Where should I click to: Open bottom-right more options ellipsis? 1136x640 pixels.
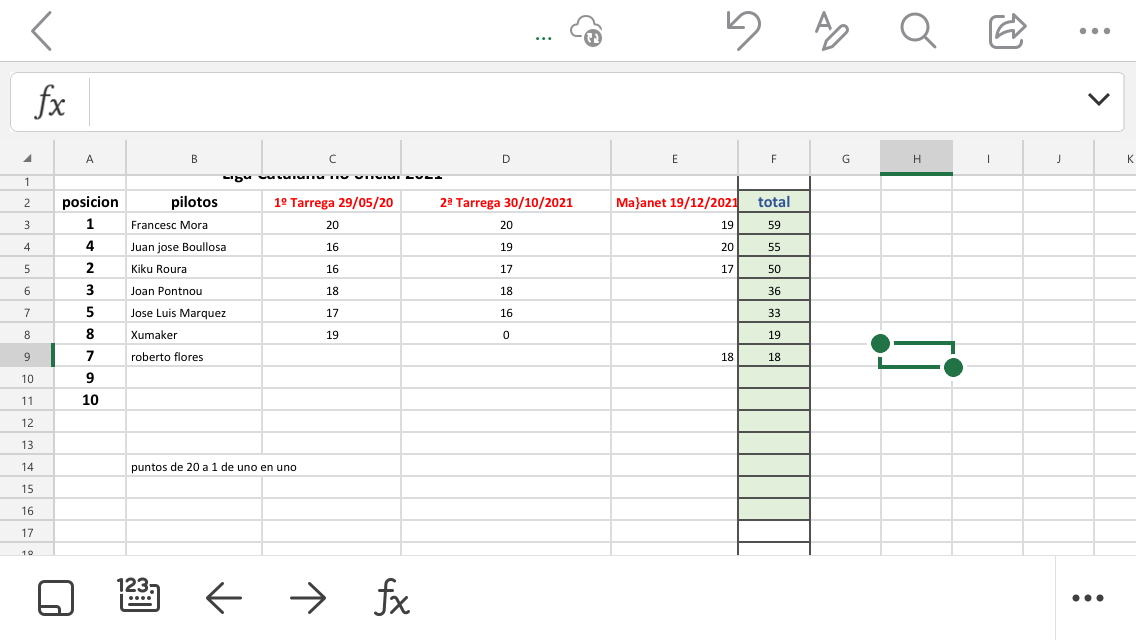click(1087, 598)
